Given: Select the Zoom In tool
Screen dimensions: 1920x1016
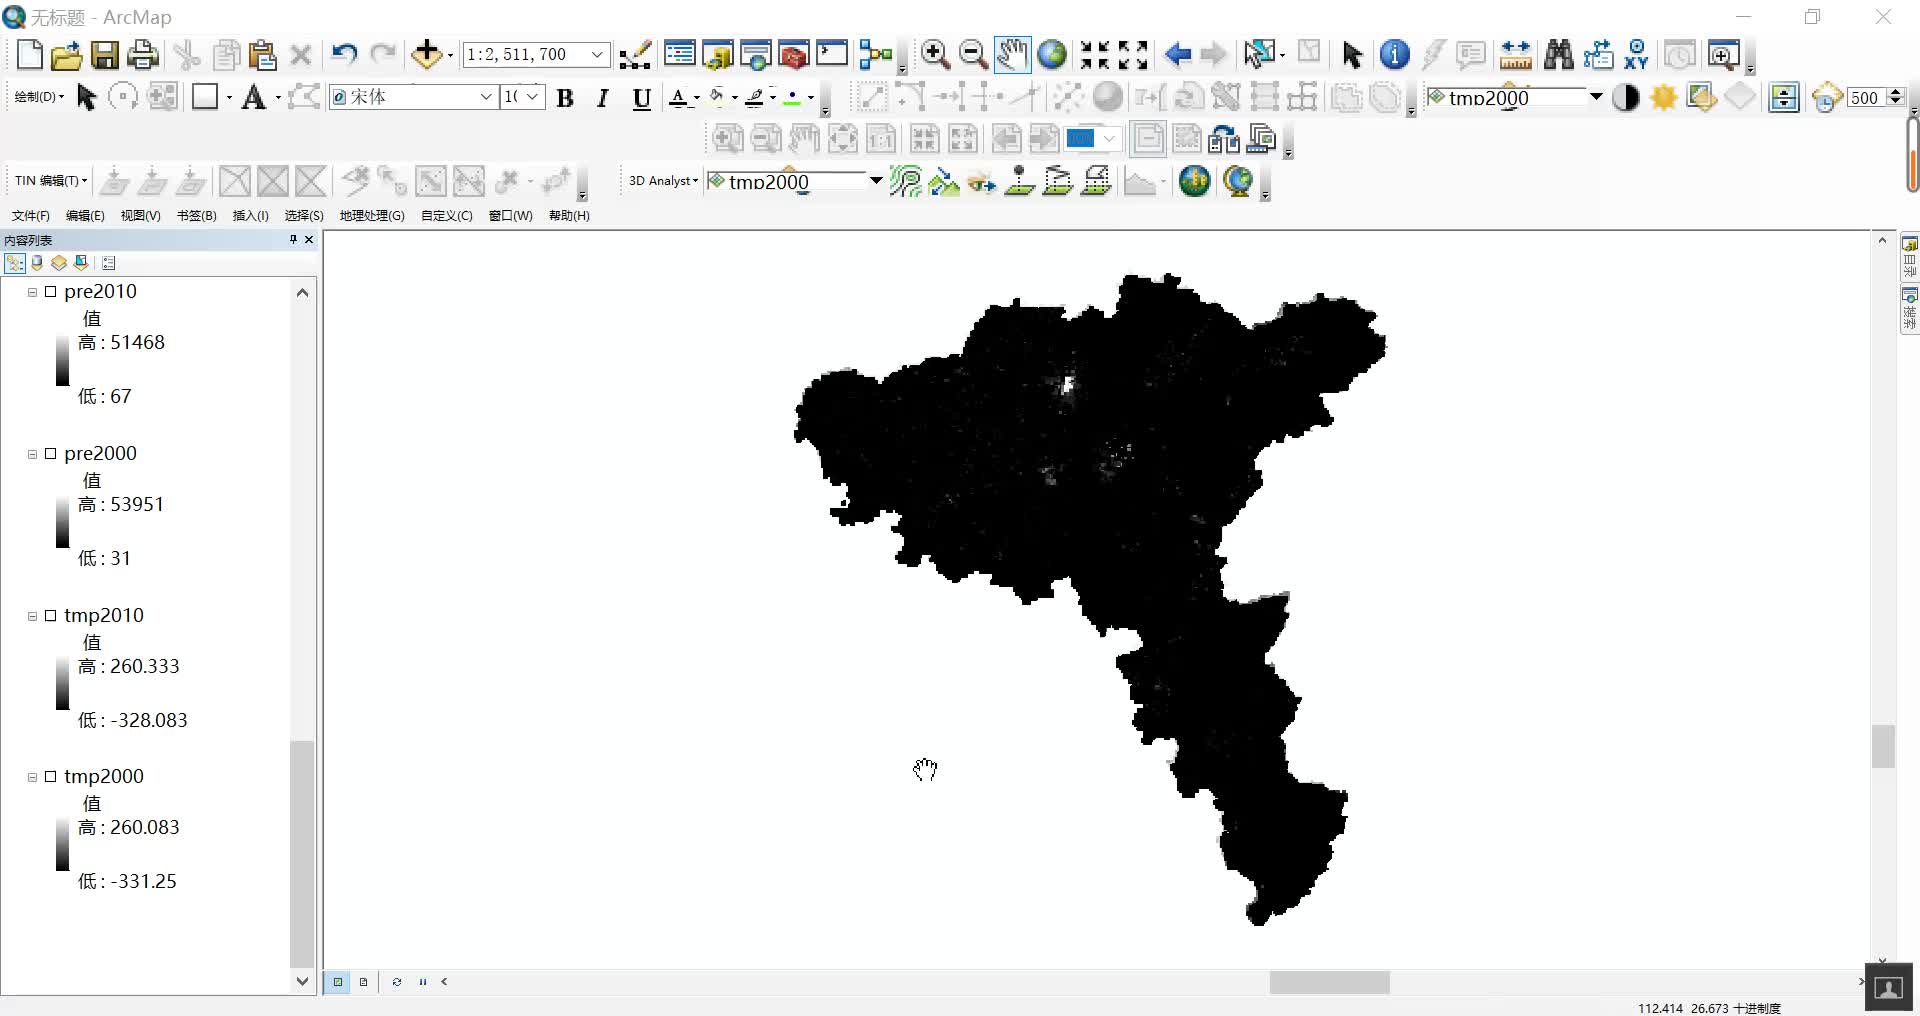Looking at the screenshot, I should point(934,55).
